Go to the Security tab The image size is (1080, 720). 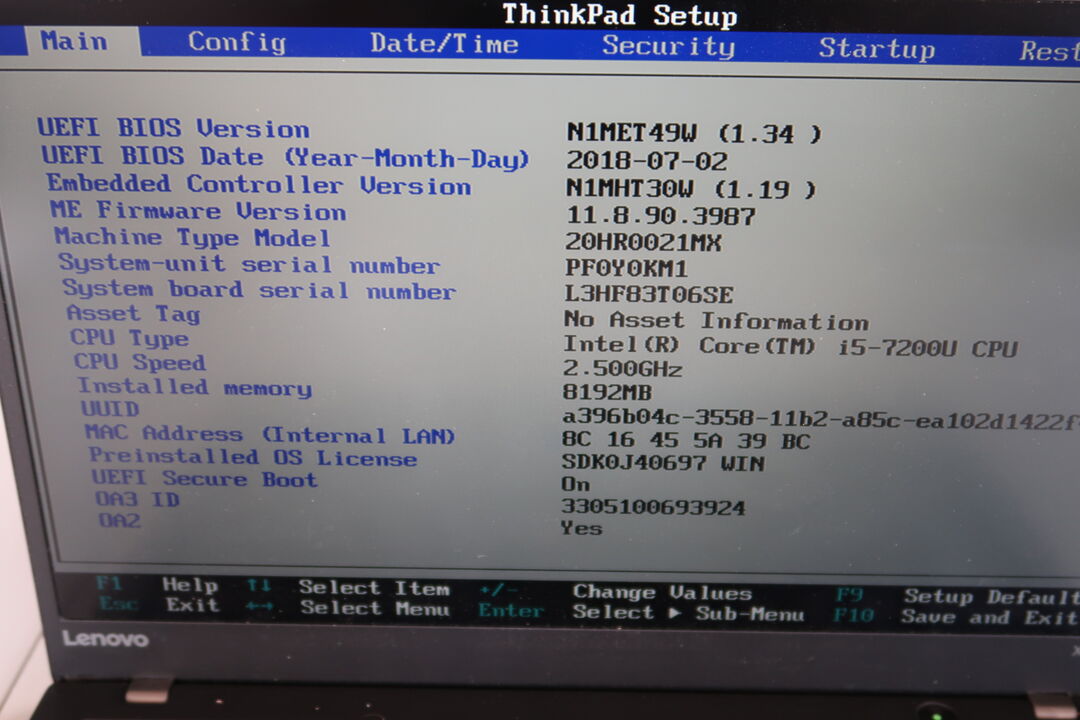(x=668, y=46)
